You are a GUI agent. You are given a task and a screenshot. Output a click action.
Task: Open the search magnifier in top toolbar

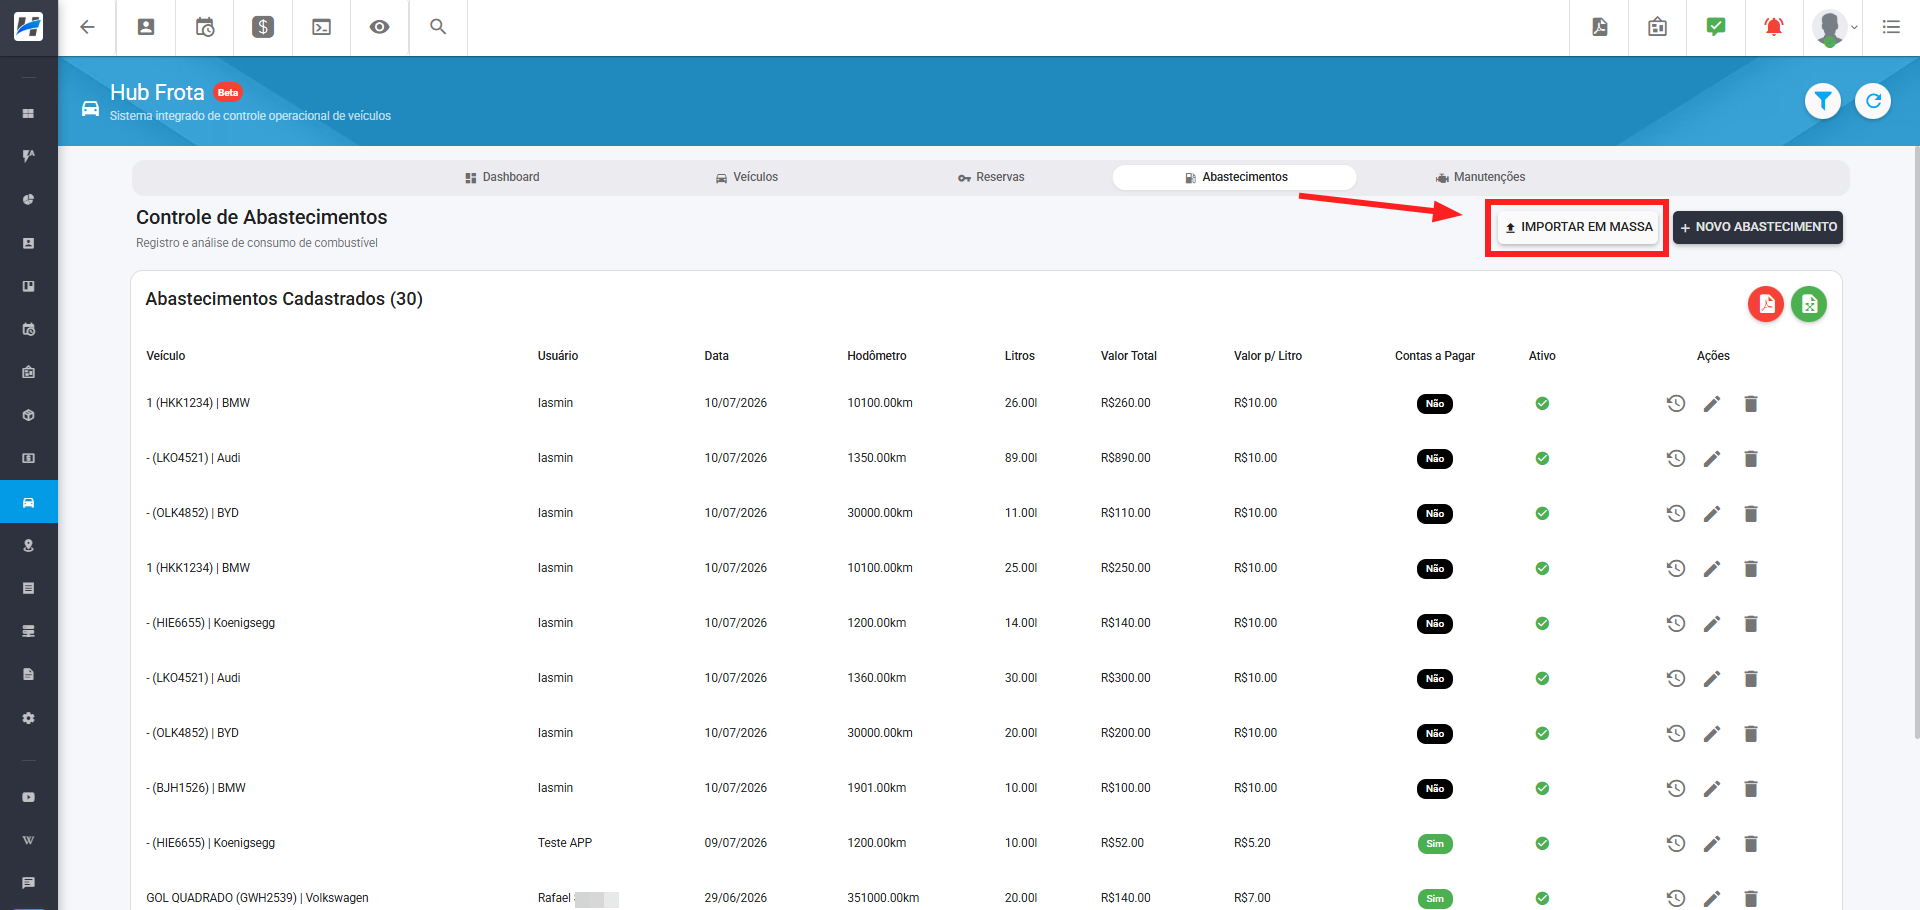[x=438, y=27]
